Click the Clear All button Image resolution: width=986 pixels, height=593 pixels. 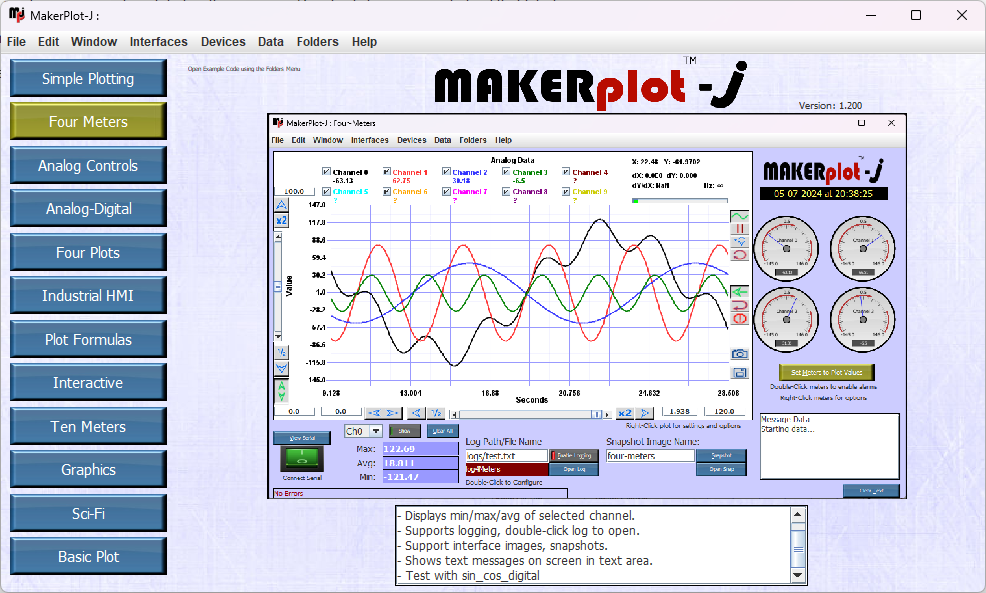point(443,431)
